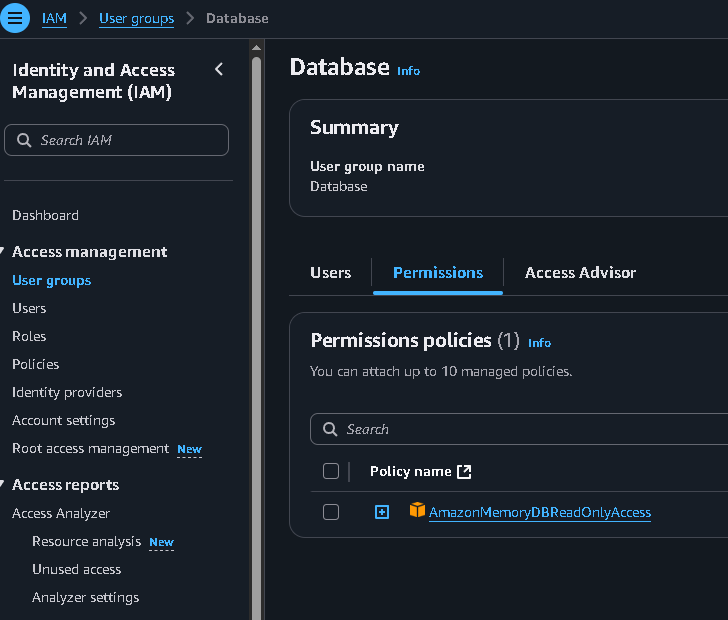The height and width of the screenshot is (620, 728).
Task: Check the AmazonMemoryDBReadOnlyAccess row checkbox
Action: 331,512
